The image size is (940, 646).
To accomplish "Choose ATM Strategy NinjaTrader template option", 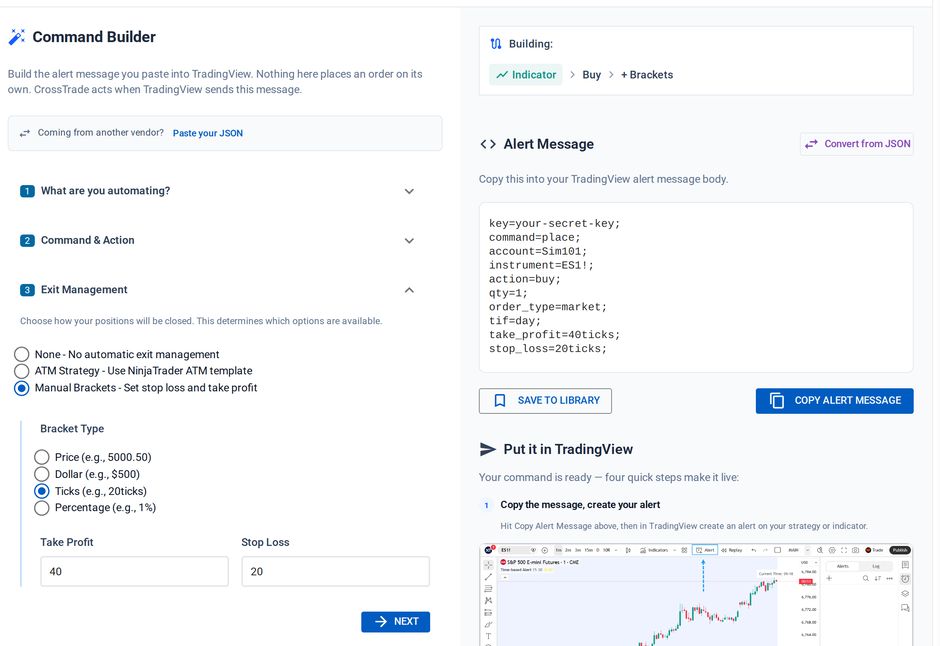I will [22, 371].
